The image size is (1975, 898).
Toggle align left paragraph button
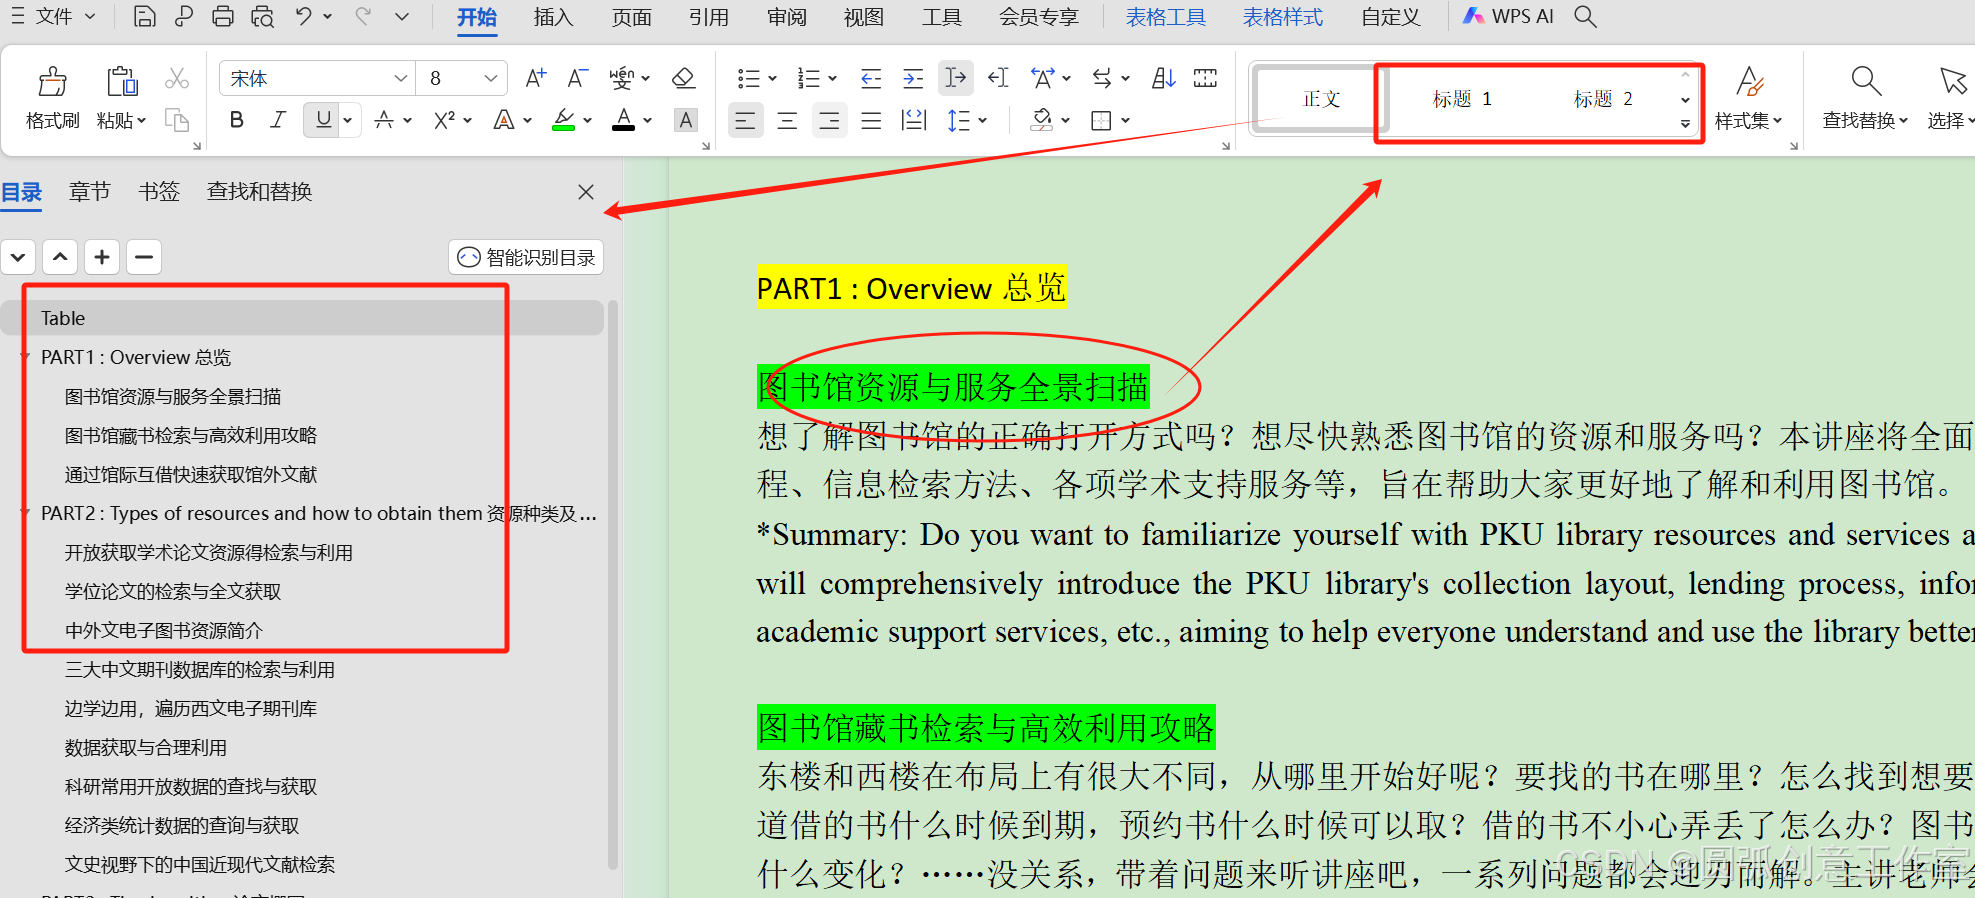click(x=745, y=121)
